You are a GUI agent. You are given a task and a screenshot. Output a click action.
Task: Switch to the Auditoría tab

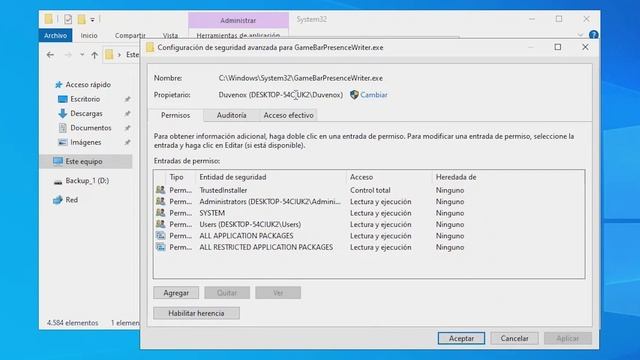point(231,116)
